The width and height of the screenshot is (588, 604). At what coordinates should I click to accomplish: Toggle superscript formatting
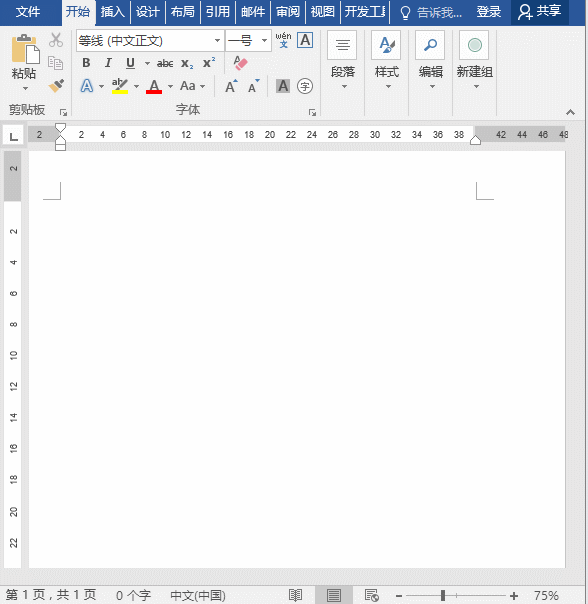(x=209, y=62)
